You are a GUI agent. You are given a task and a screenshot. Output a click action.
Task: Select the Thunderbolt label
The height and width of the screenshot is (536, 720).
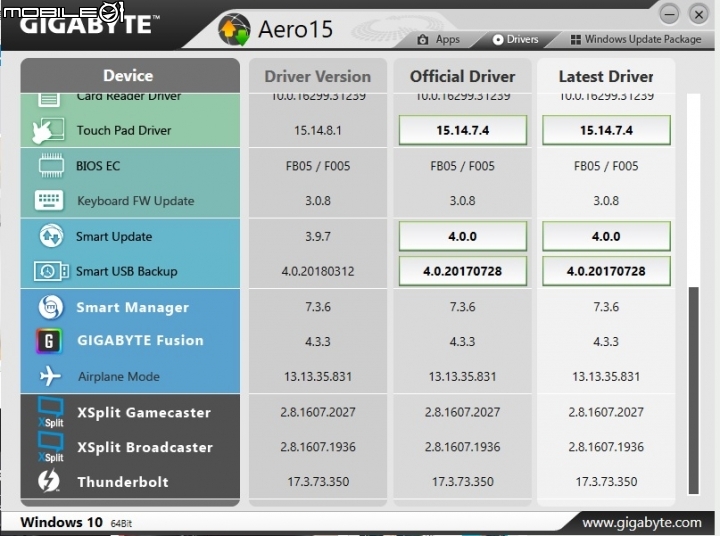(x=123, y=482)
